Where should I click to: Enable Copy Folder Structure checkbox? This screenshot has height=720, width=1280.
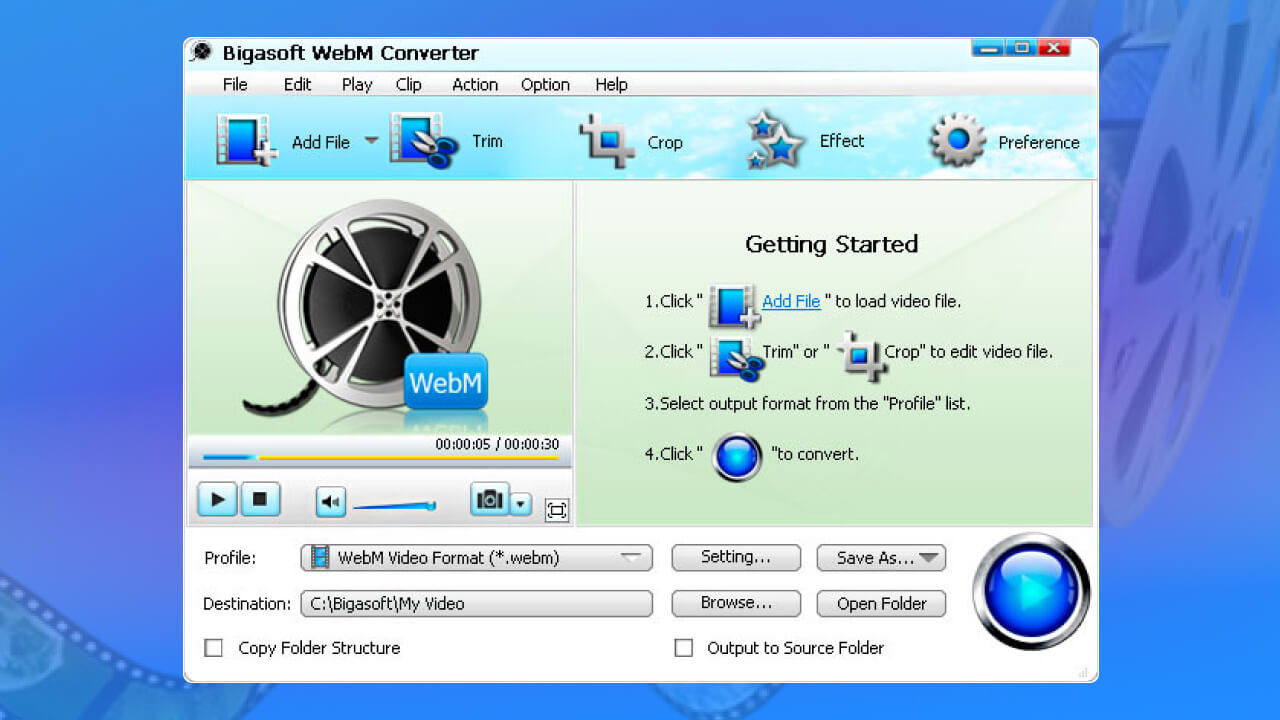point(214,648)
